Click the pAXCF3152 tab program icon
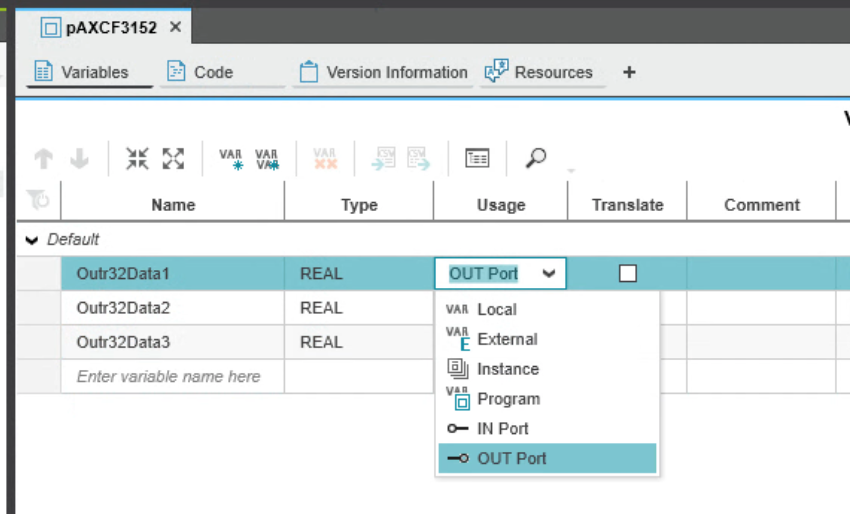This screenshot has width=850, height=514. point(50,27)
